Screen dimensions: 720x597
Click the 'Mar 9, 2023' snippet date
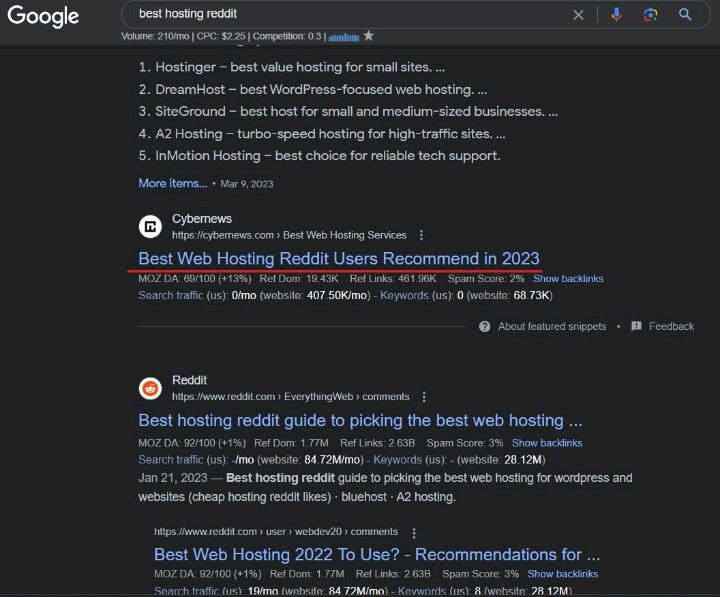point(247,184)
